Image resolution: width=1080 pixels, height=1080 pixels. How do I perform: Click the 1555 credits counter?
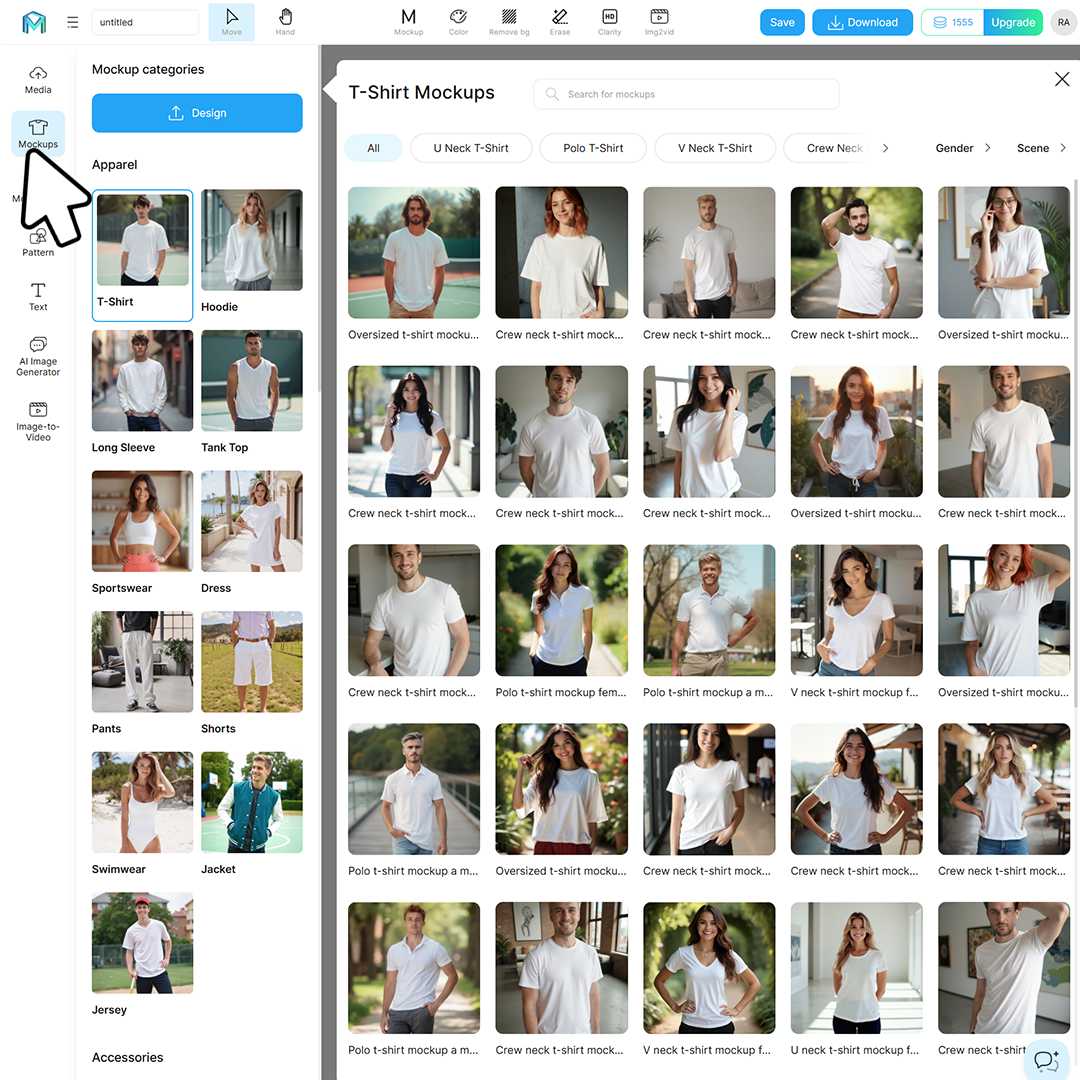(x=953, y=22)
